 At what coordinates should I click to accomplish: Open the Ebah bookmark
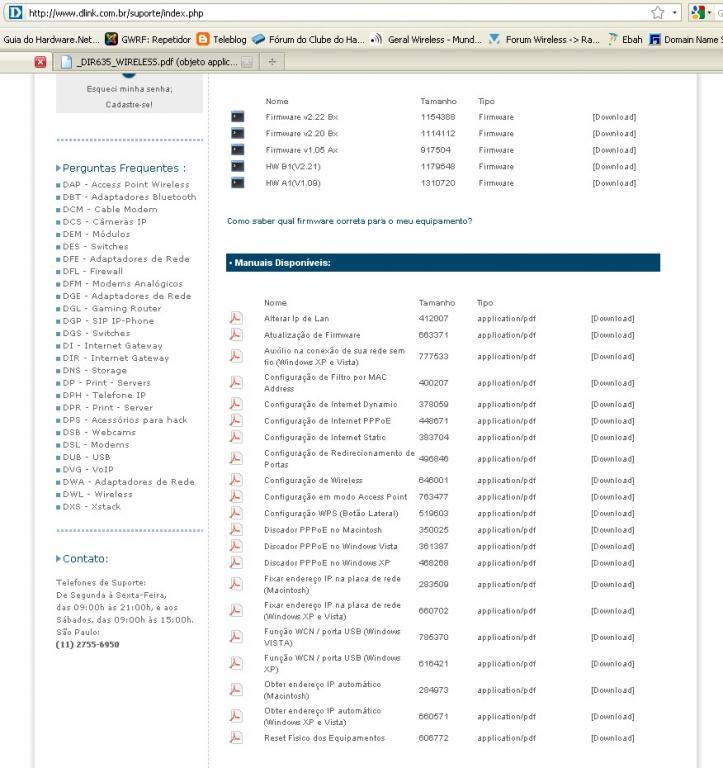tap(625, 39)
